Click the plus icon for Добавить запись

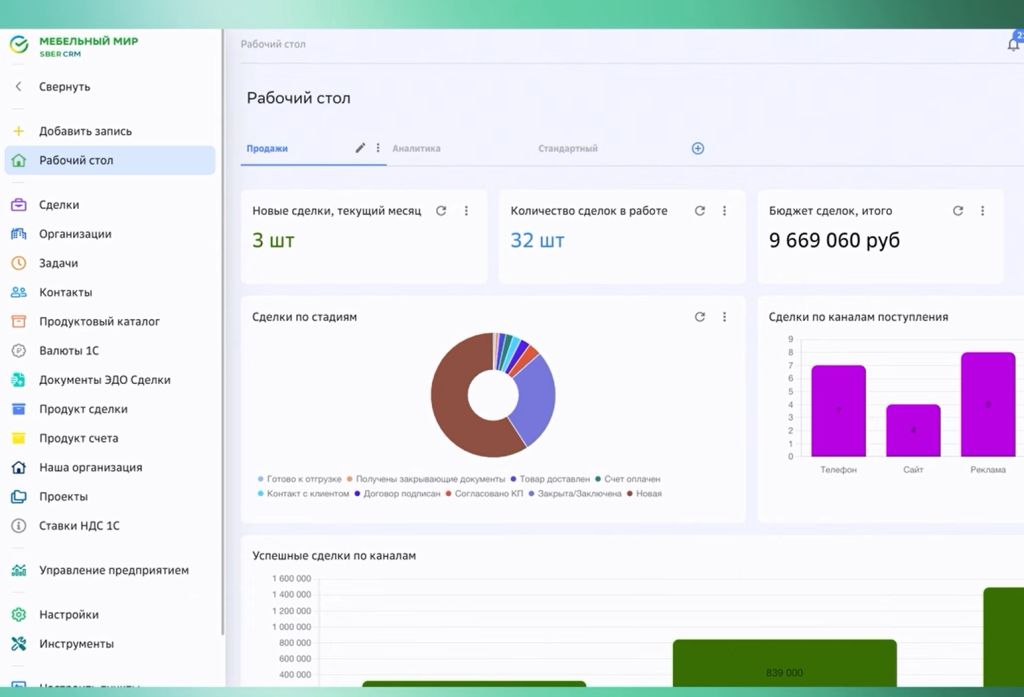point(18,131)
